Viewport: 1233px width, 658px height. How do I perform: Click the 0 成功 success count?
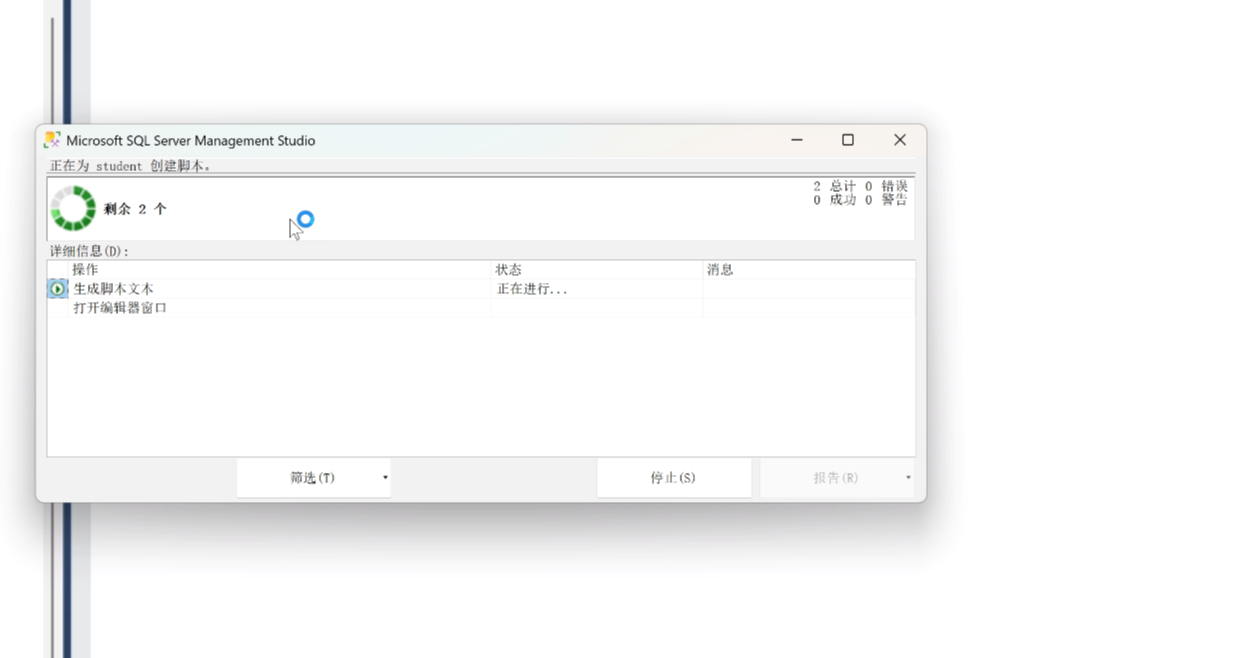(x=835, y=200)
